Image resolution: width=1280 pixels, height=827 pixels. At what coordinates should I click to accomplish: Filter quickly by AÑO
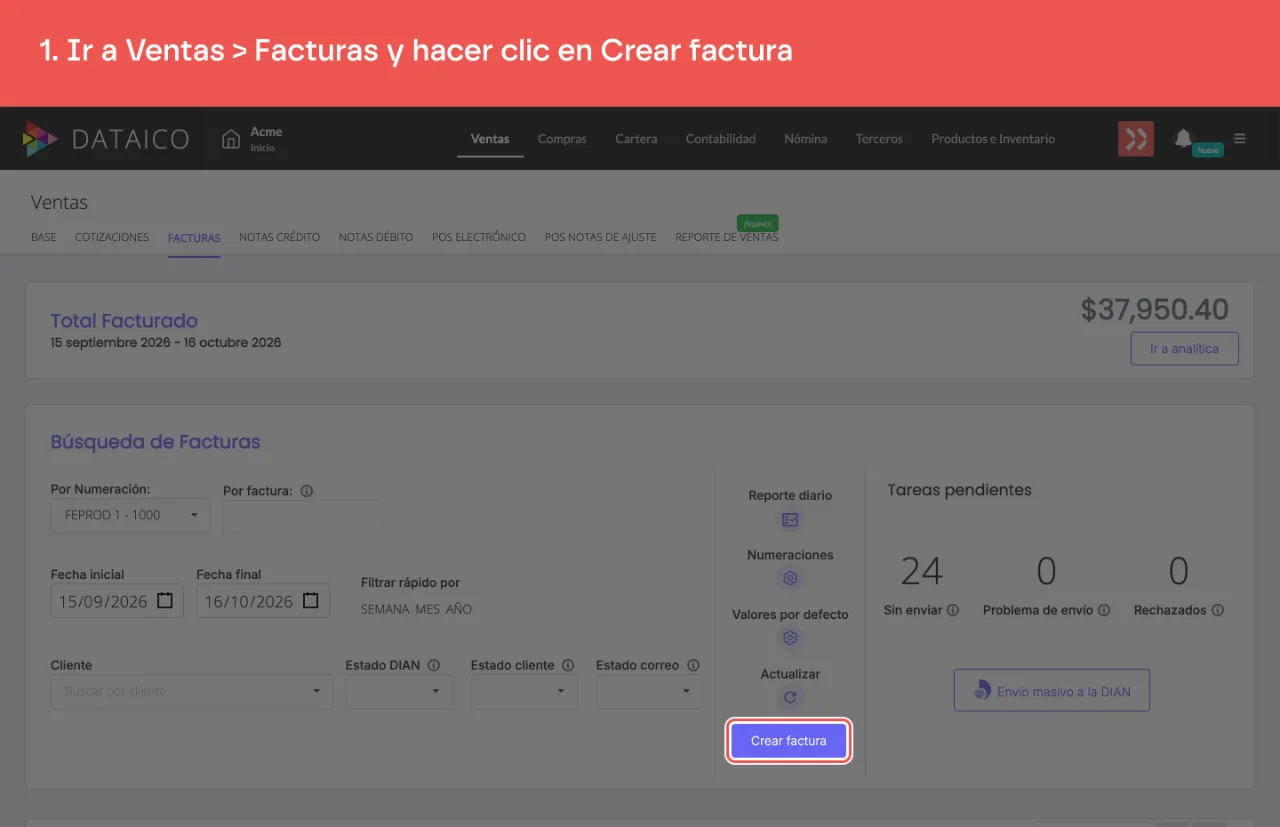[459, 609]
